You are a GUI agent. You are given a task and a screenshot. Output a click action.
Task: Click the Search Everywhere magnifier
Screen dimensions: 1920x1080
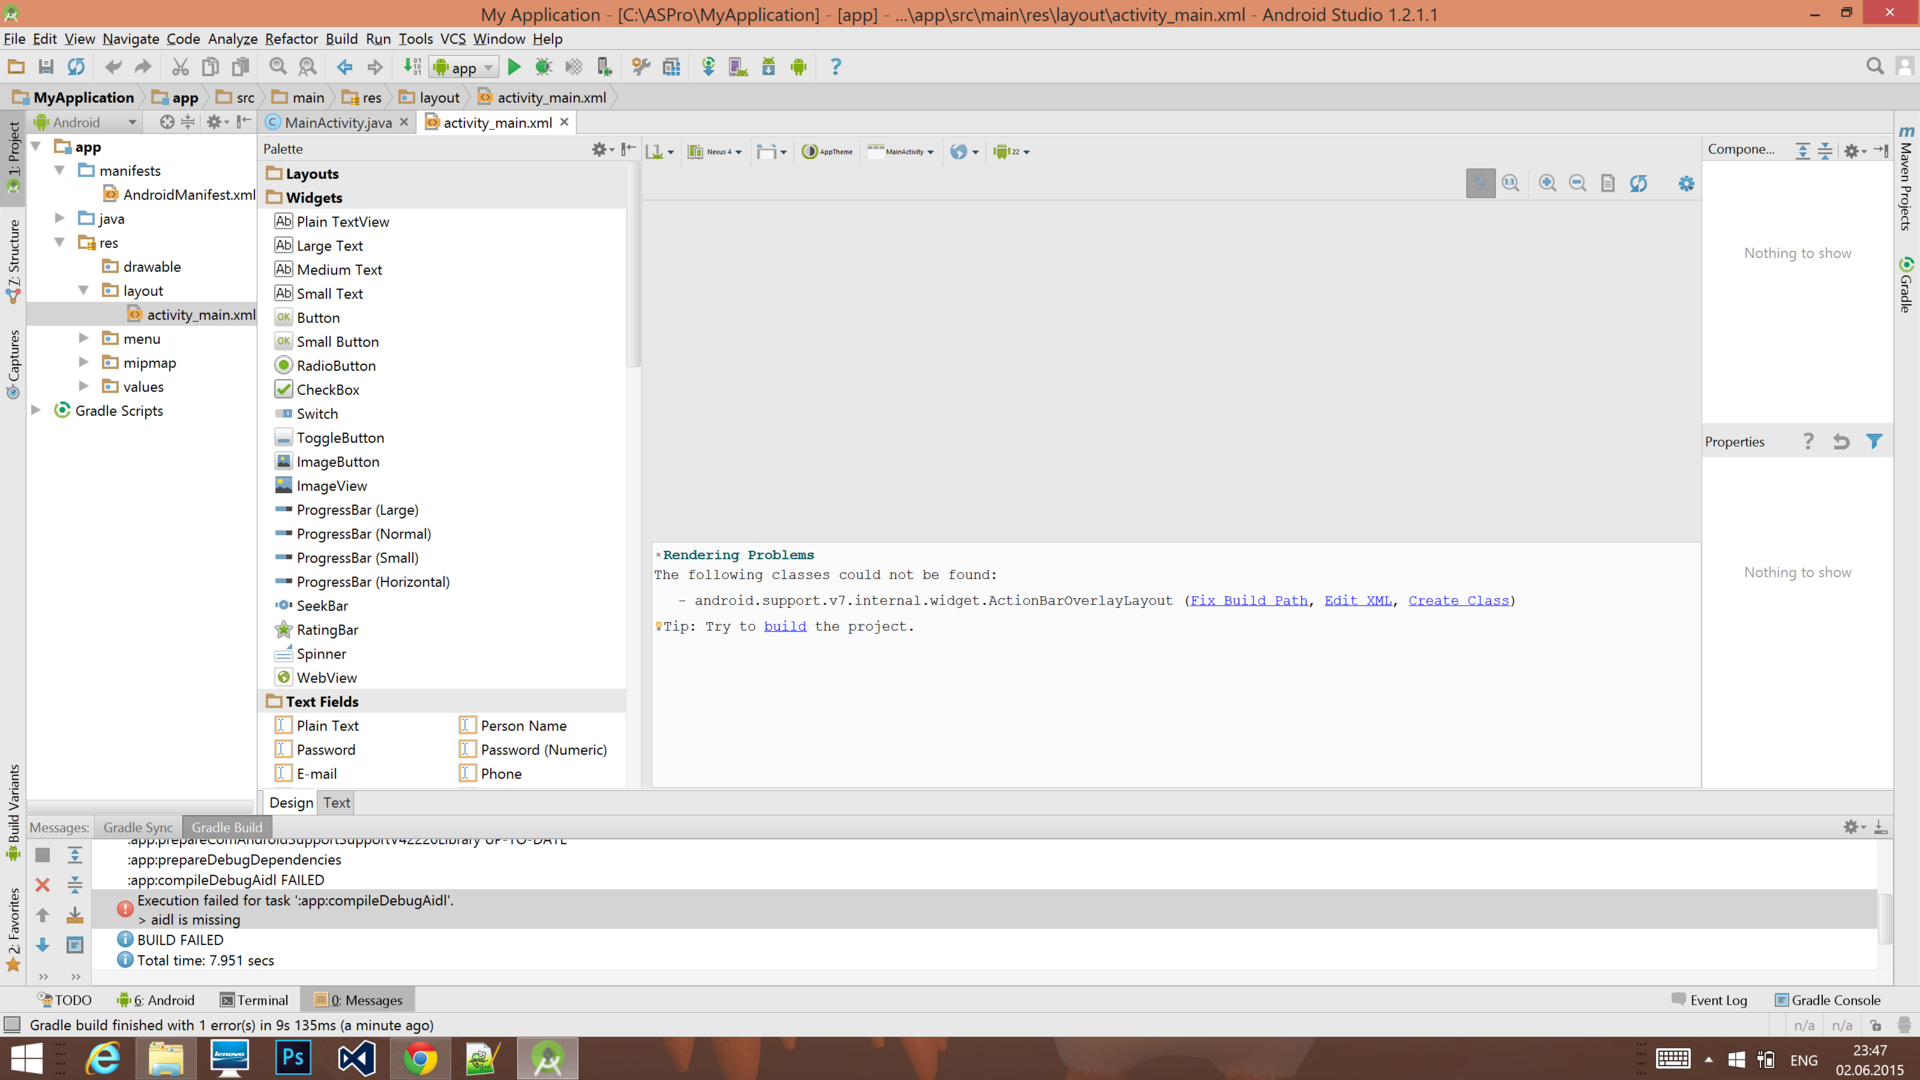click(1875, 66)
